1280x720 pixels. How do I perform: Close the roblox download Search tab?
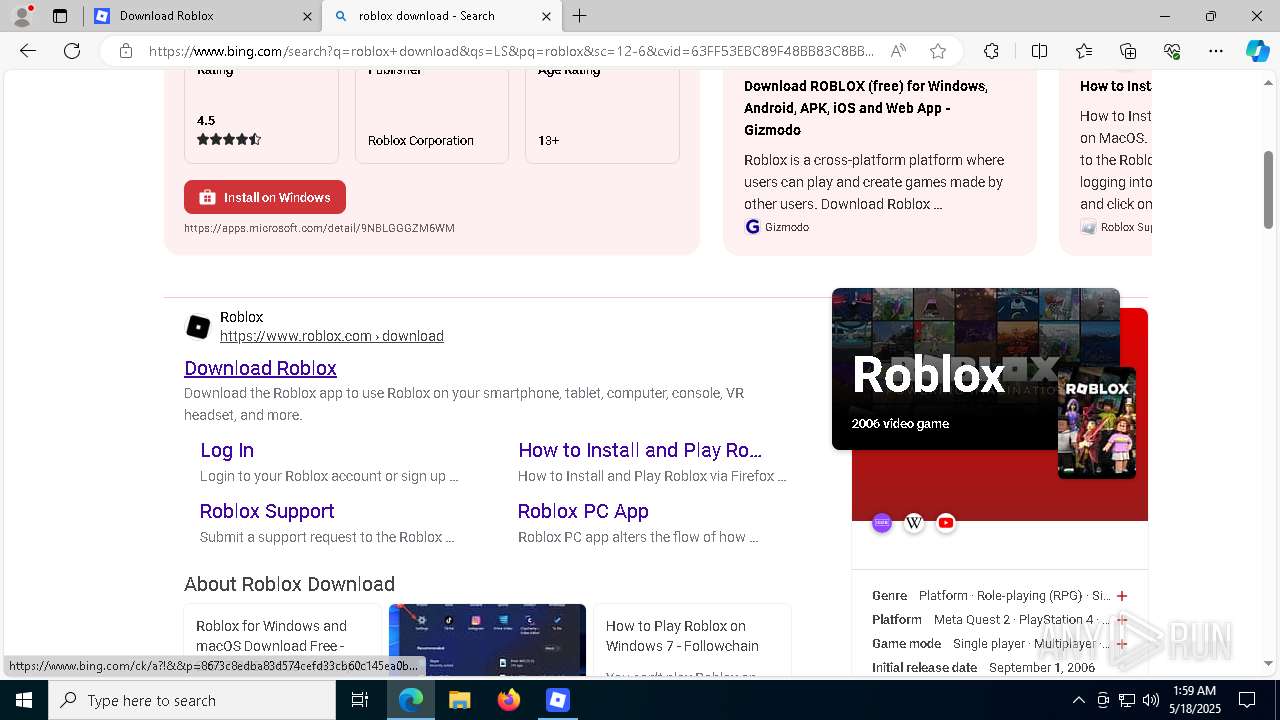tap(546, 16)
